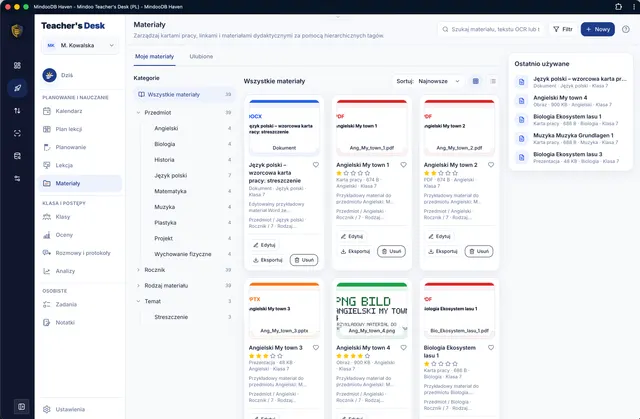Screen dimensions: 640x419
Task: Click the shield logo in the left rail
Action: click(17, 31)
